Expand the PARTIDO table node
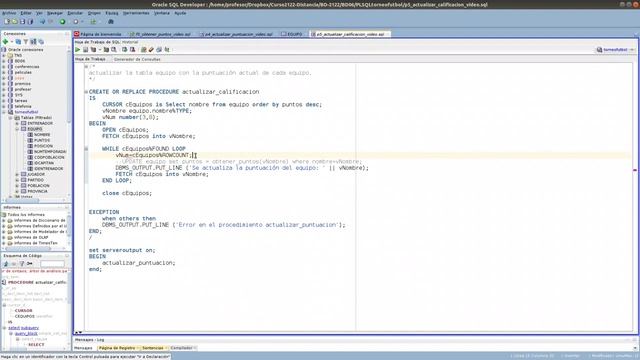The height and width of the screenshot is (360, 640). [x=17, y=180]
